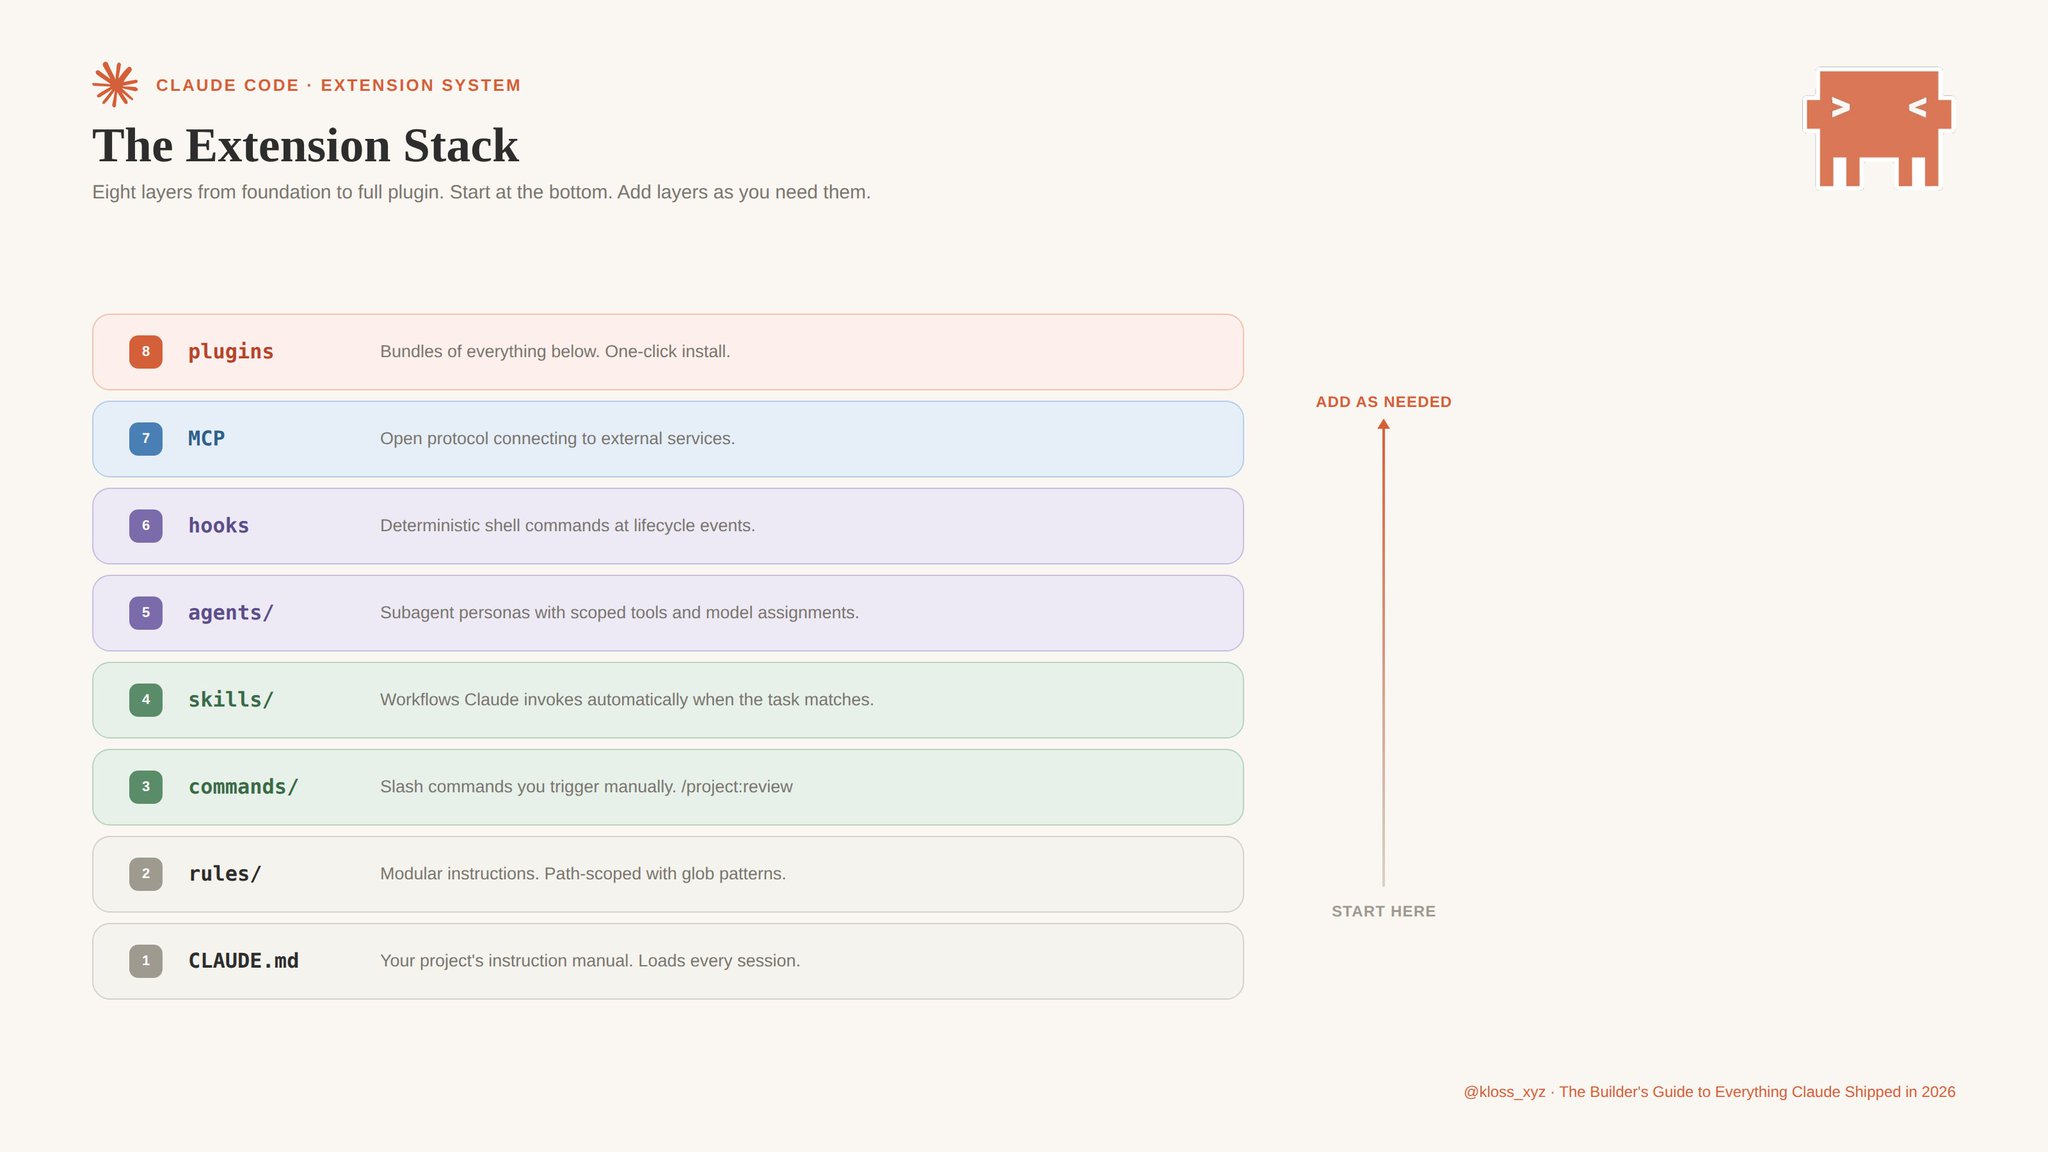Click the number 3 badge for commands/
2048x1152 pixels.
click(146, 787)
